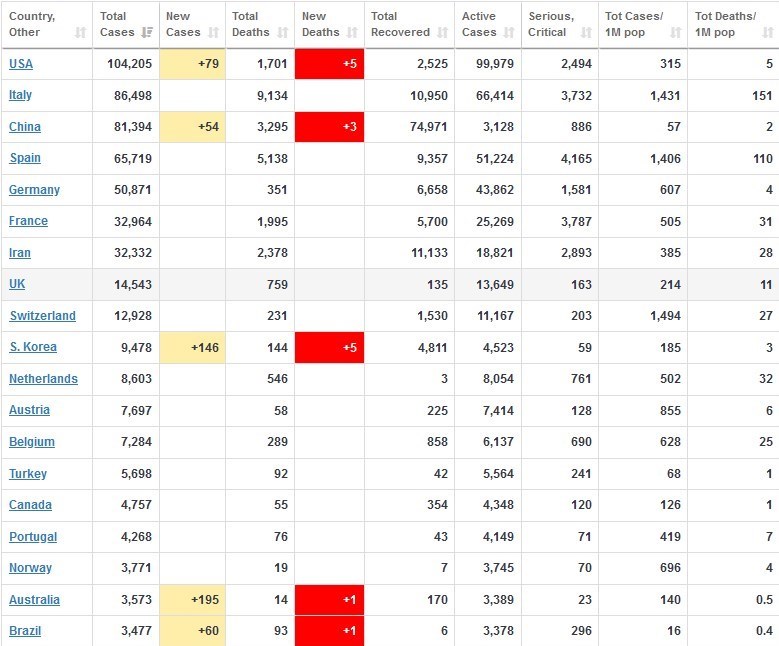Click the sort icon beside Active Cases
The height and width of the screenshot is (646, 779).
508,32
